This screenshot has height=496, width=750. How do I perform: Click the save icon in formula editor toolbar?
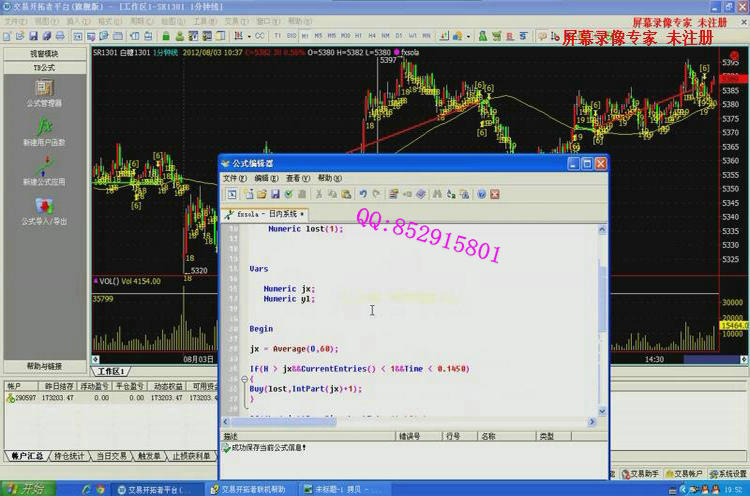[x=275, y=194]
